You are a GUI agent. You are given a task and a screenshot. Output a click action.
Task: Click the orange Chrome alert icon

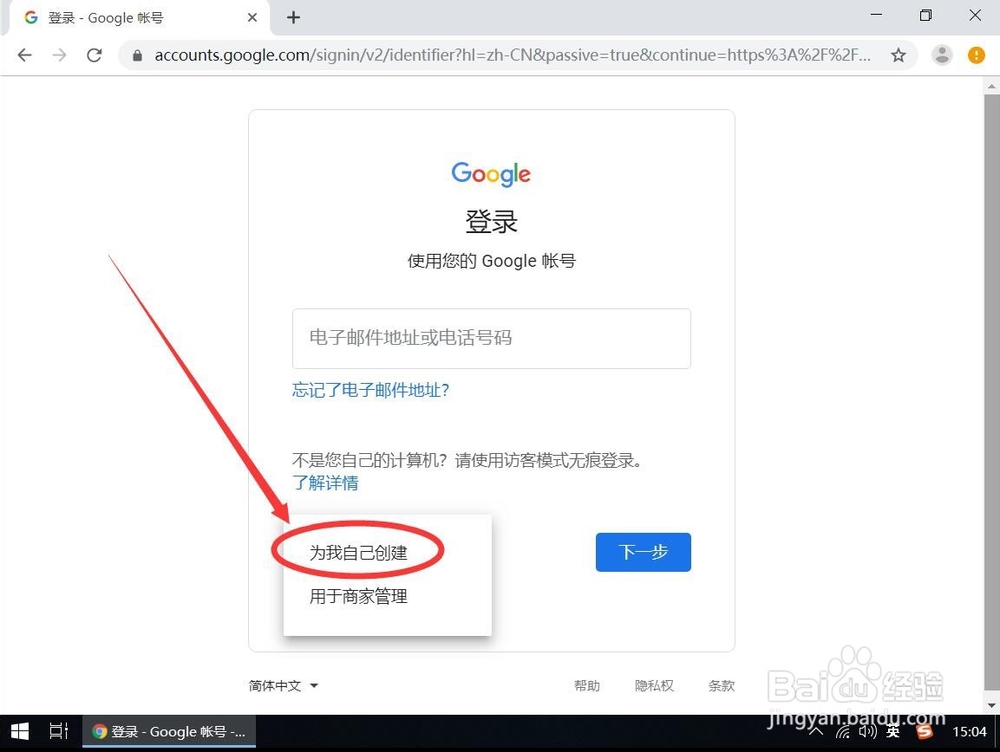pyautogui.click(x=976, y=55)
